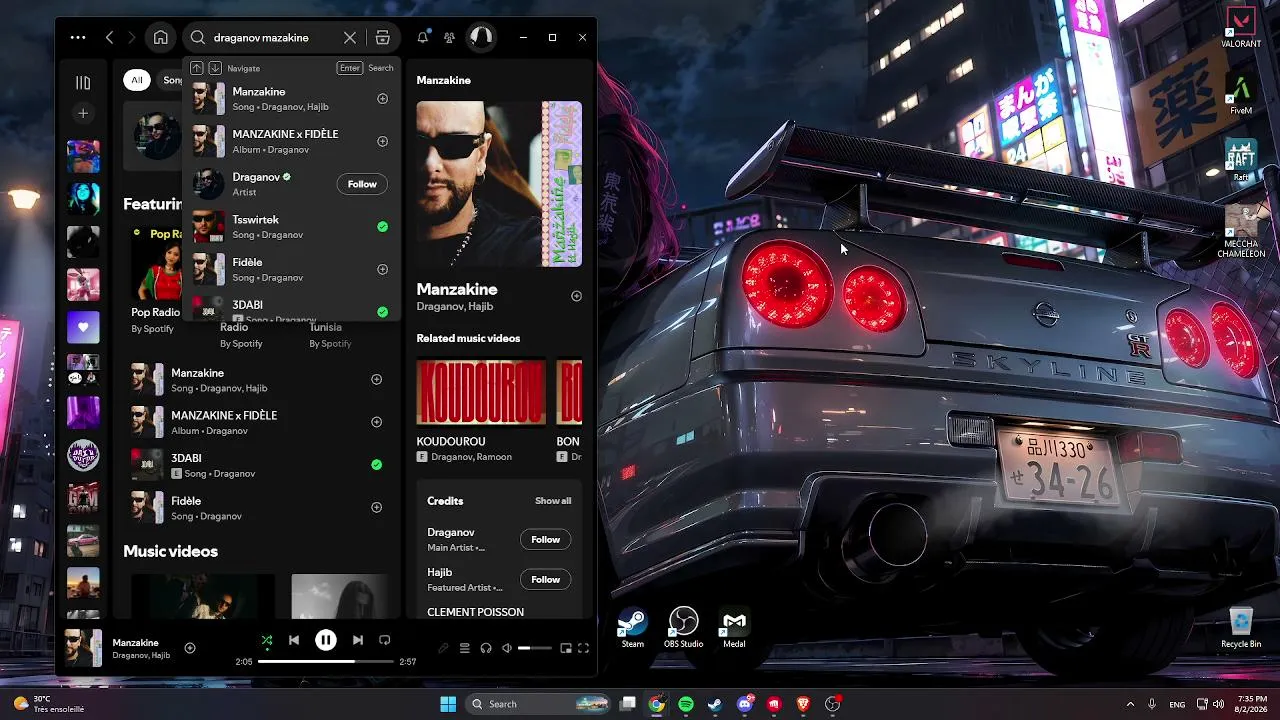Add MANZAKINE x FIDÈLE suggestion to library
The width and height of the screenshot is (1280, 720).
[382, 141]
